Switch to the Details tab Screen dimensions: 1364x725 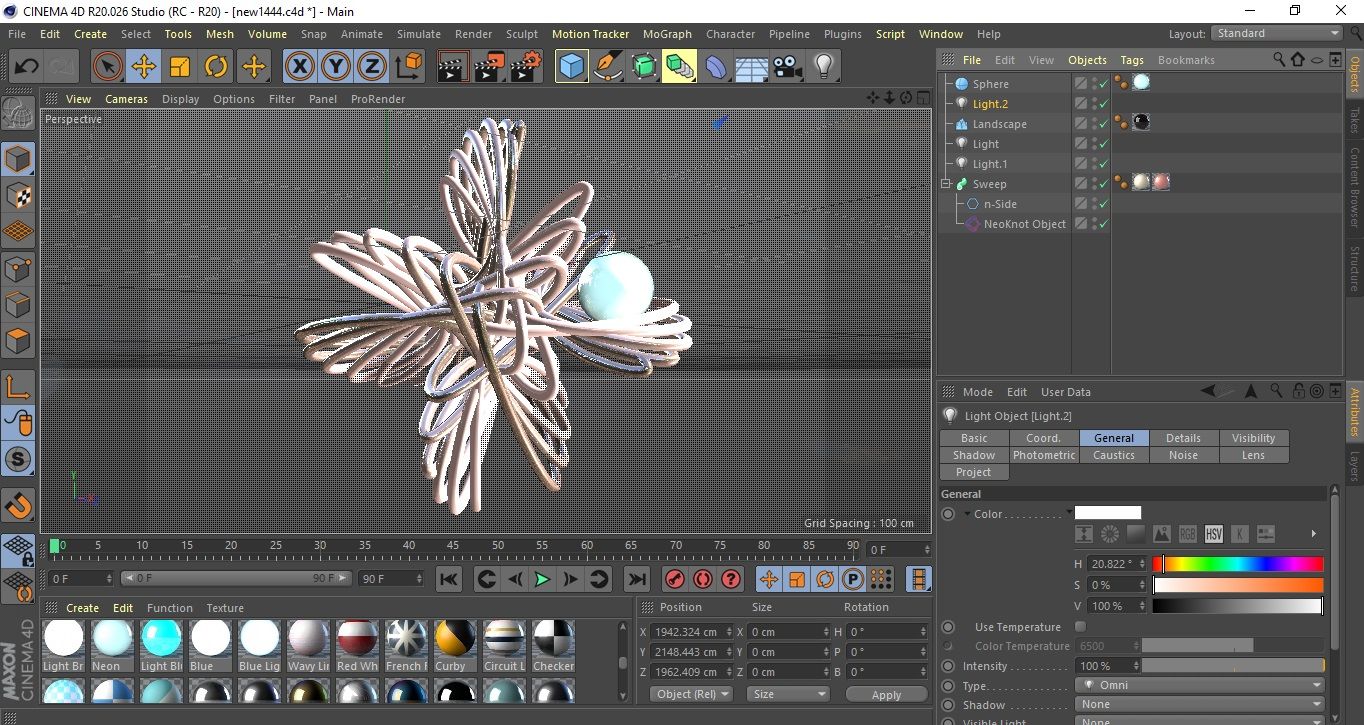pos(1183,438)
